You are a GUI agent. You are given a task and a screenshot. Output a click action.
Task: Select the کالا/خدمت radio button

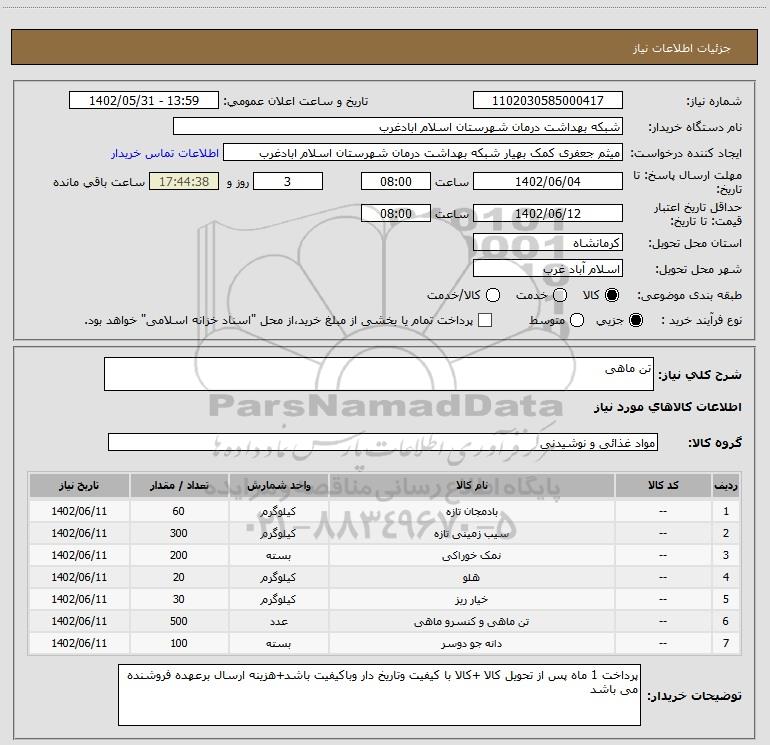tap(493, 295)
